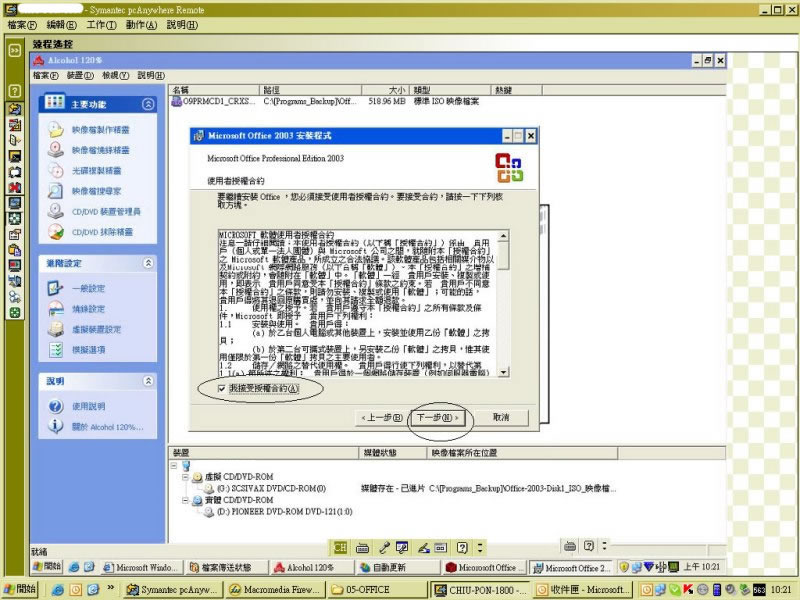Open the 映像檔燒錄精靈 burning wizard icon
The image size is (800, 600).
56,150
